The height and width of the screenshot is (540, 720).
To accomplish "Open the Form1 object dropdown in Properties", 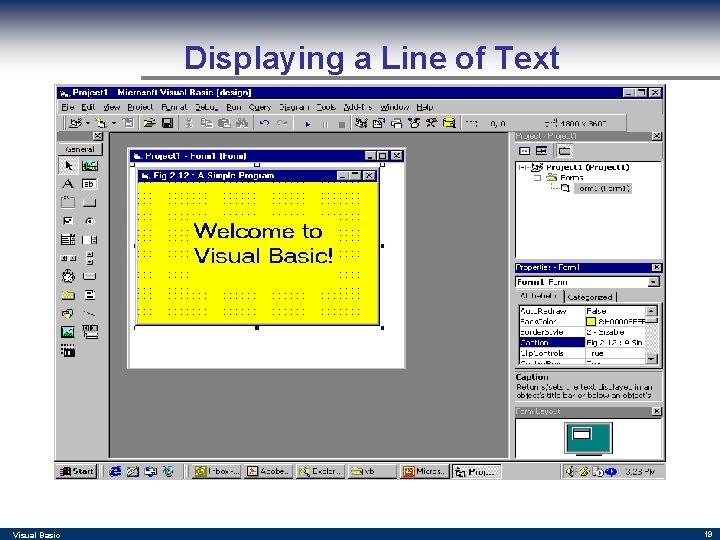I will (654, 282).
